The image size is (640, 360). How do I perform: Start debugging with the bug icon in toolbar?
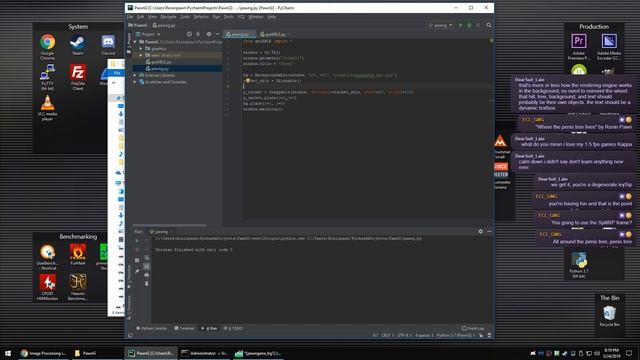(x=469, y=25)
